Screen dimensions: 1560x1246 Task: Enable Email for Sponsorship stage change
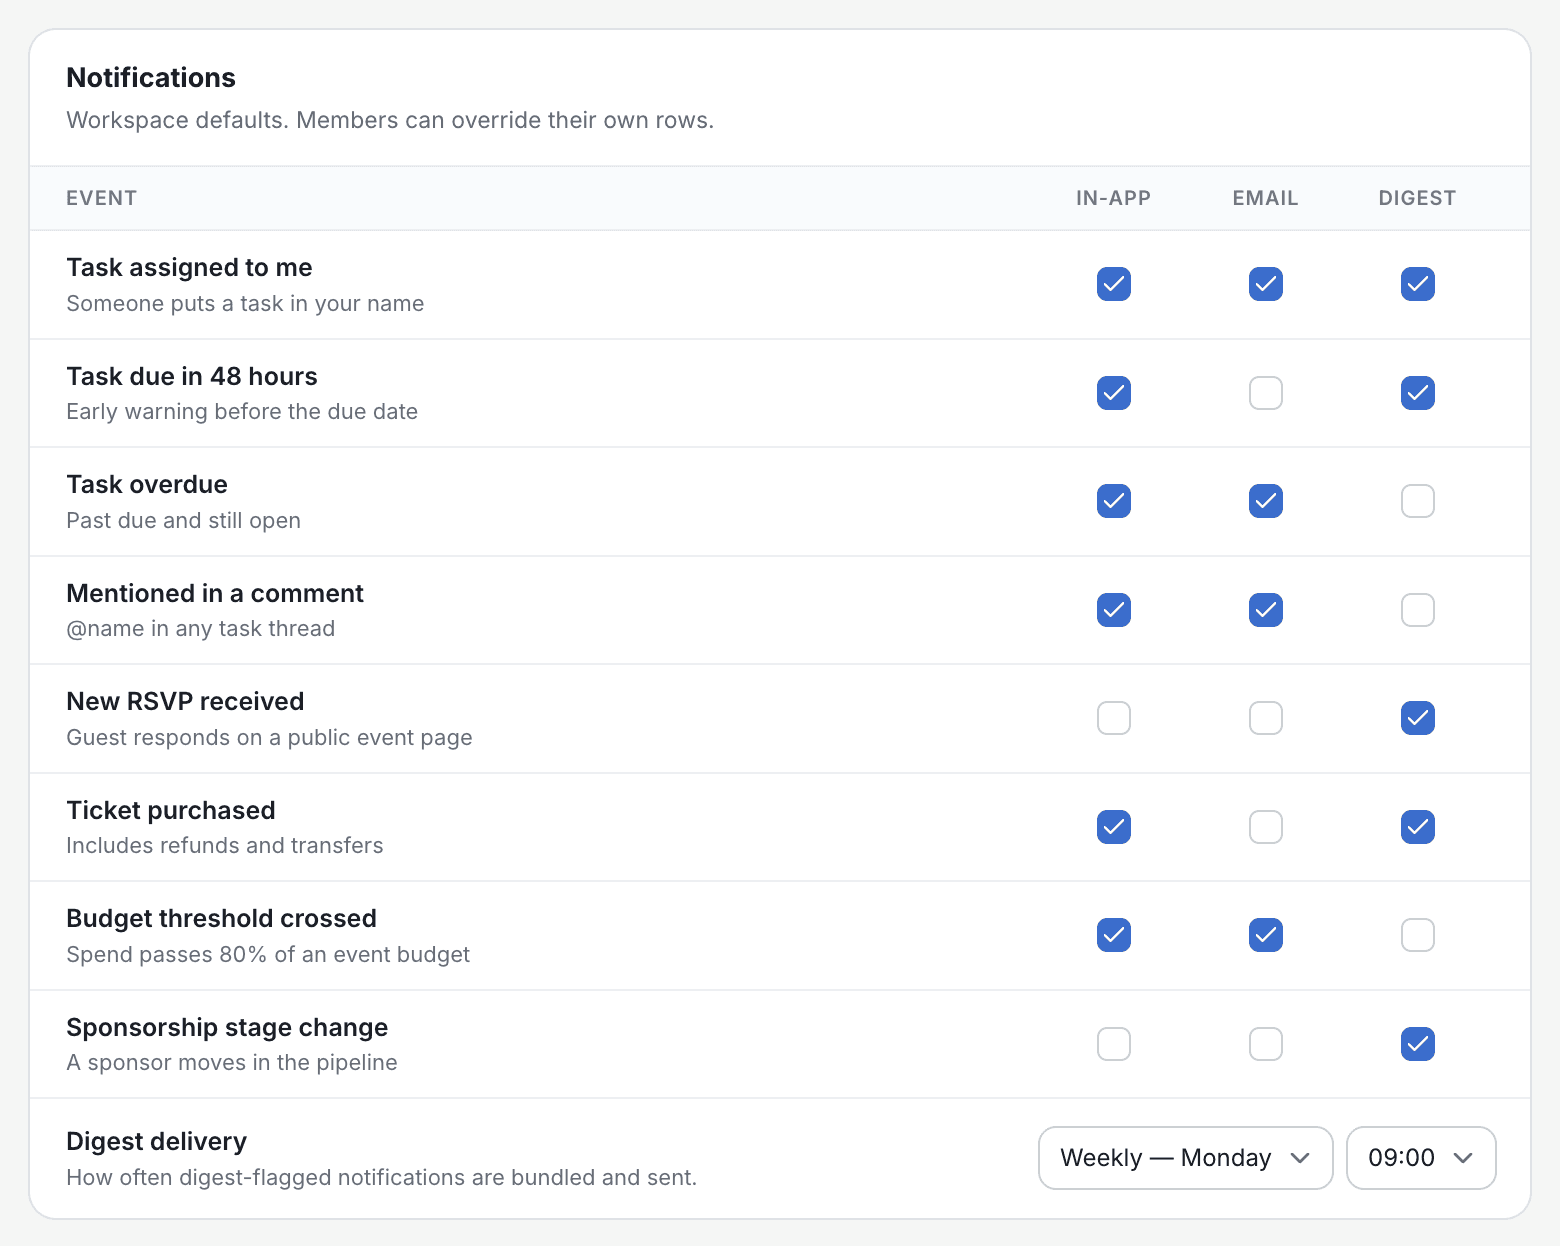[x=1266, y=1044]
